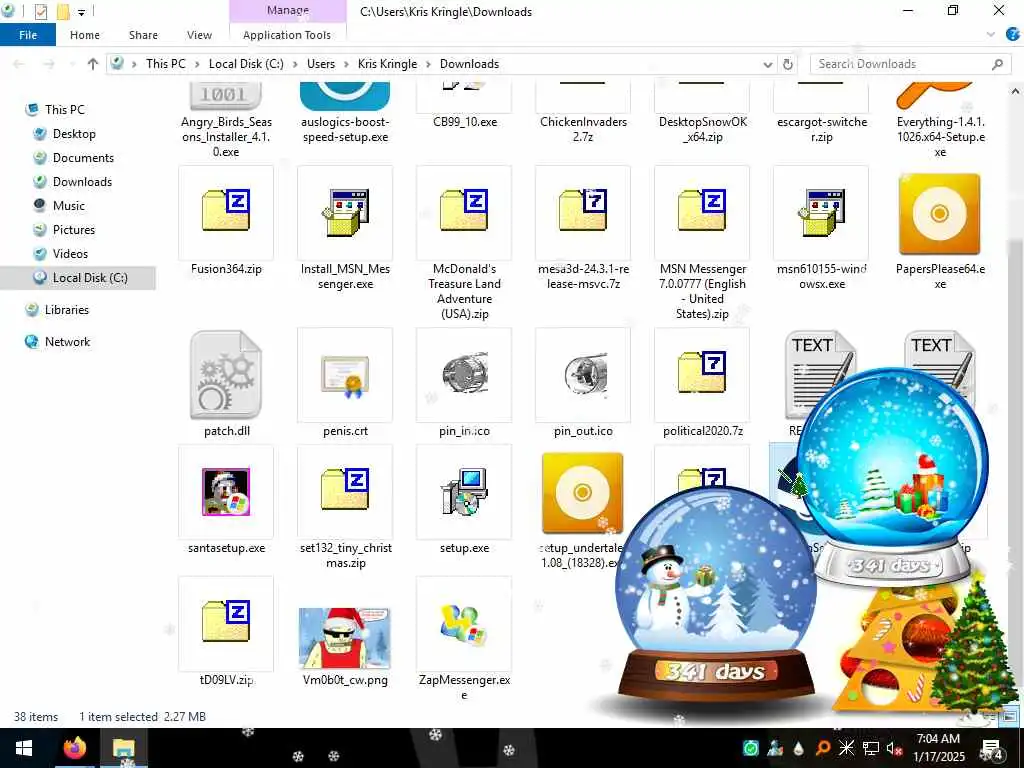Open Customize Quick Access Toolbar dropdown
Screen dimensions: 1024x768
[82, 12]
